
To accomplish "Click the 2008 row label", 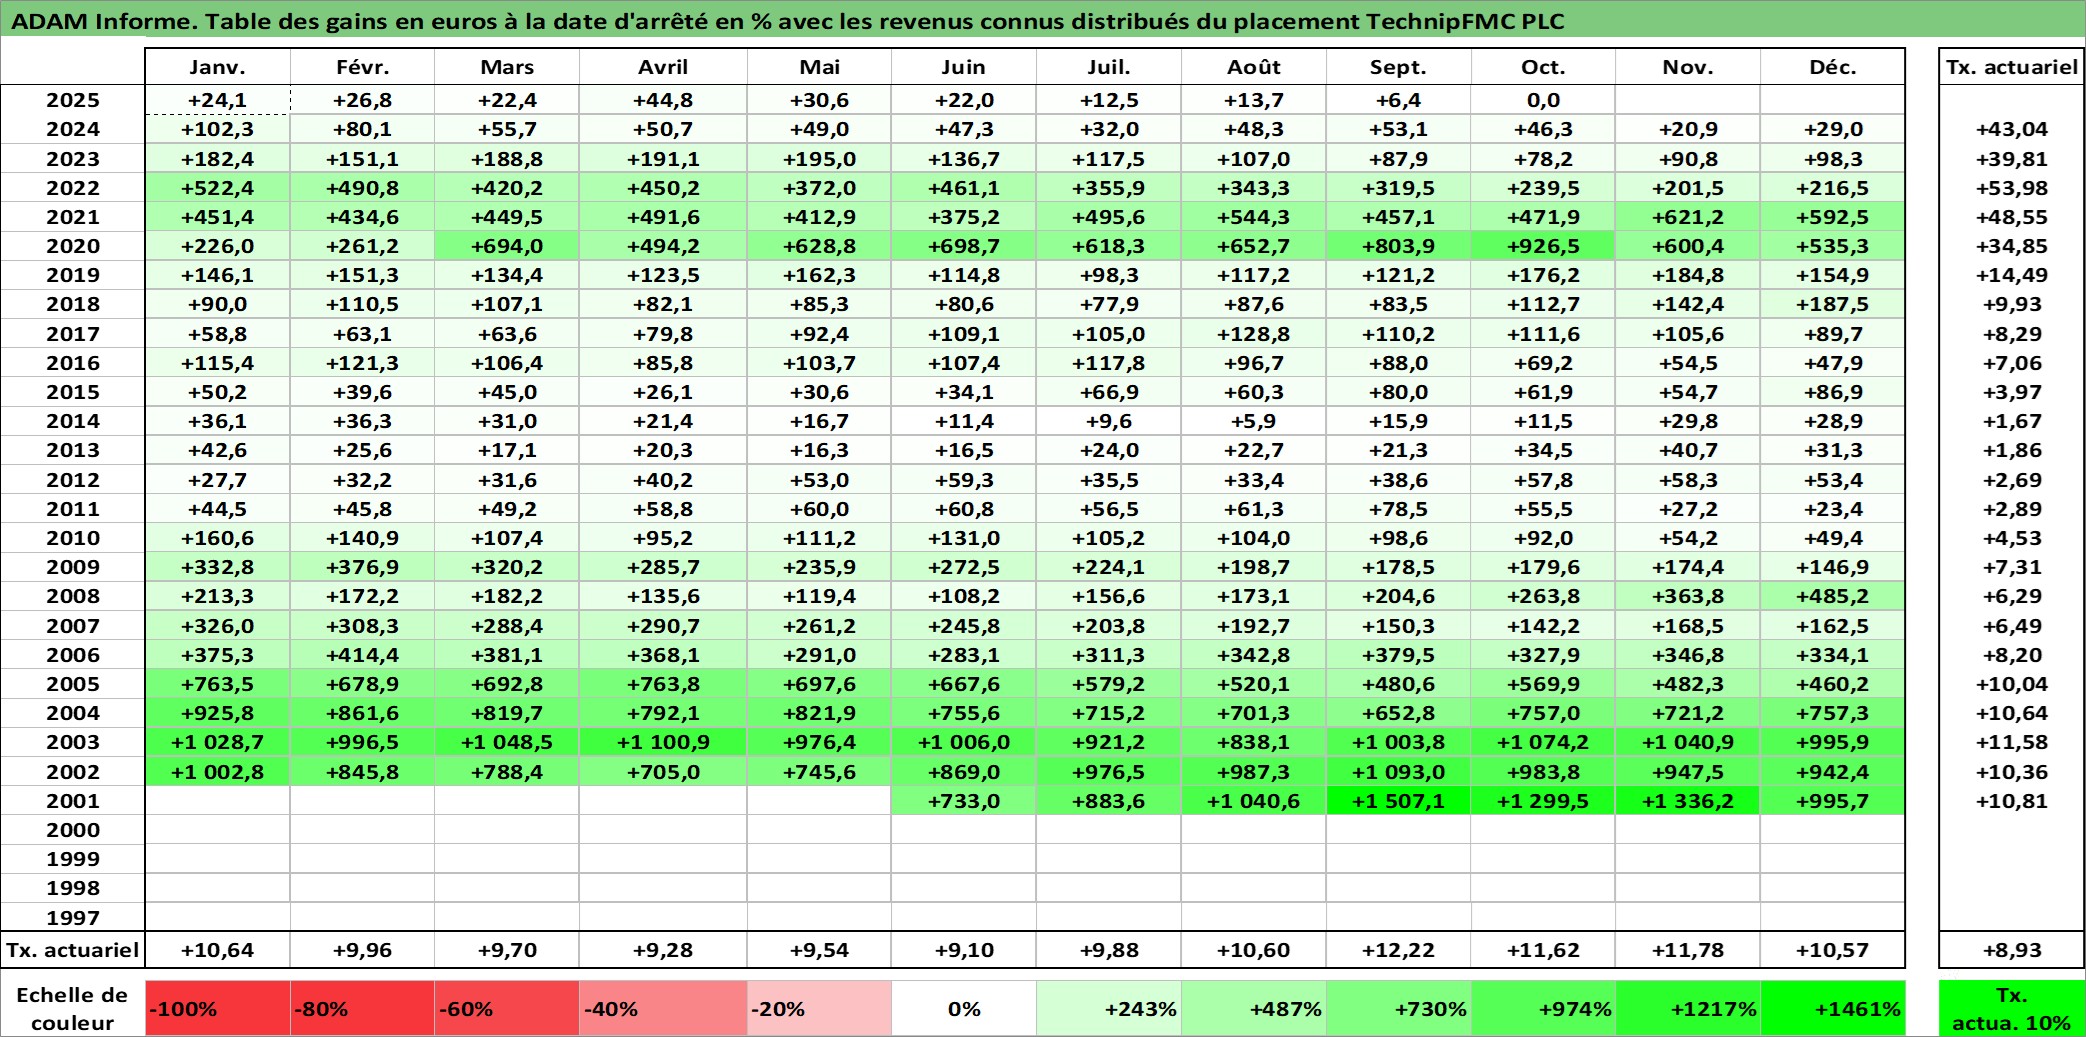I will click(73, 596).
